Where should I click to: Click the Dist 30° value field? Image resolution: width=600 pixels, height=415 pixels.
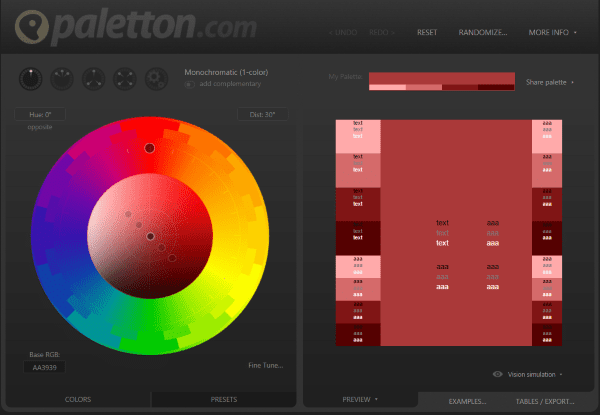[262, 114]
